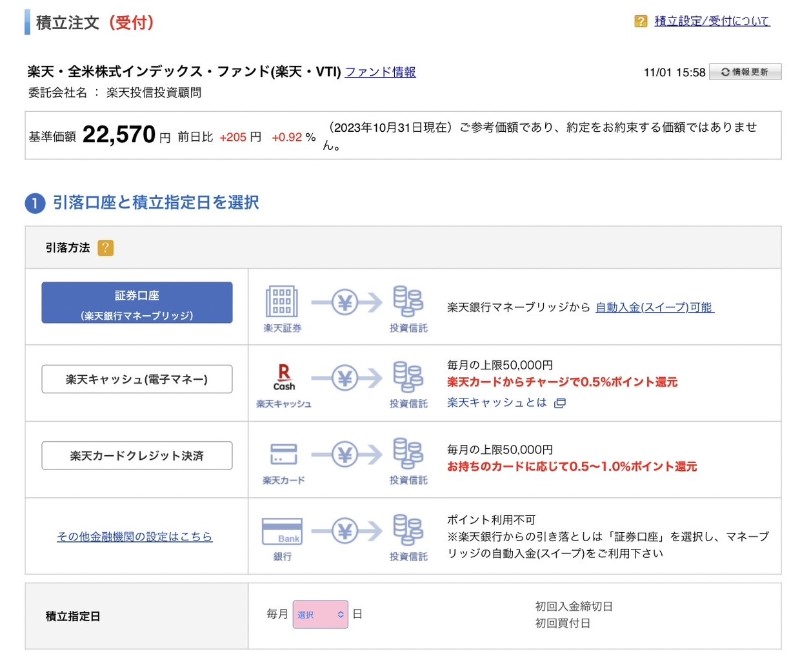Click the 引落口座と積立指定日を選択 heading
This screenshot has height=659, width=800.
[x=156, y=202]
